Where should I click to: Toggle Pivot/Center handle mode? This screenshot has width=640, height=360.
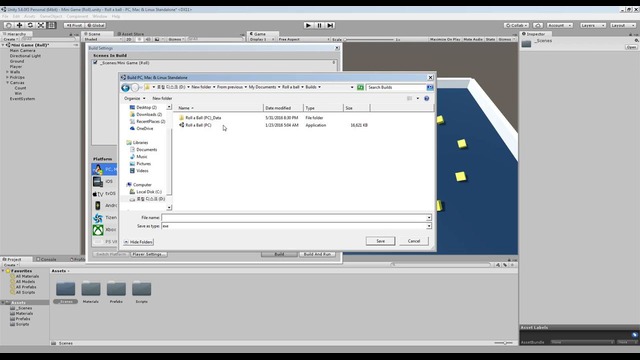[73, 25]
